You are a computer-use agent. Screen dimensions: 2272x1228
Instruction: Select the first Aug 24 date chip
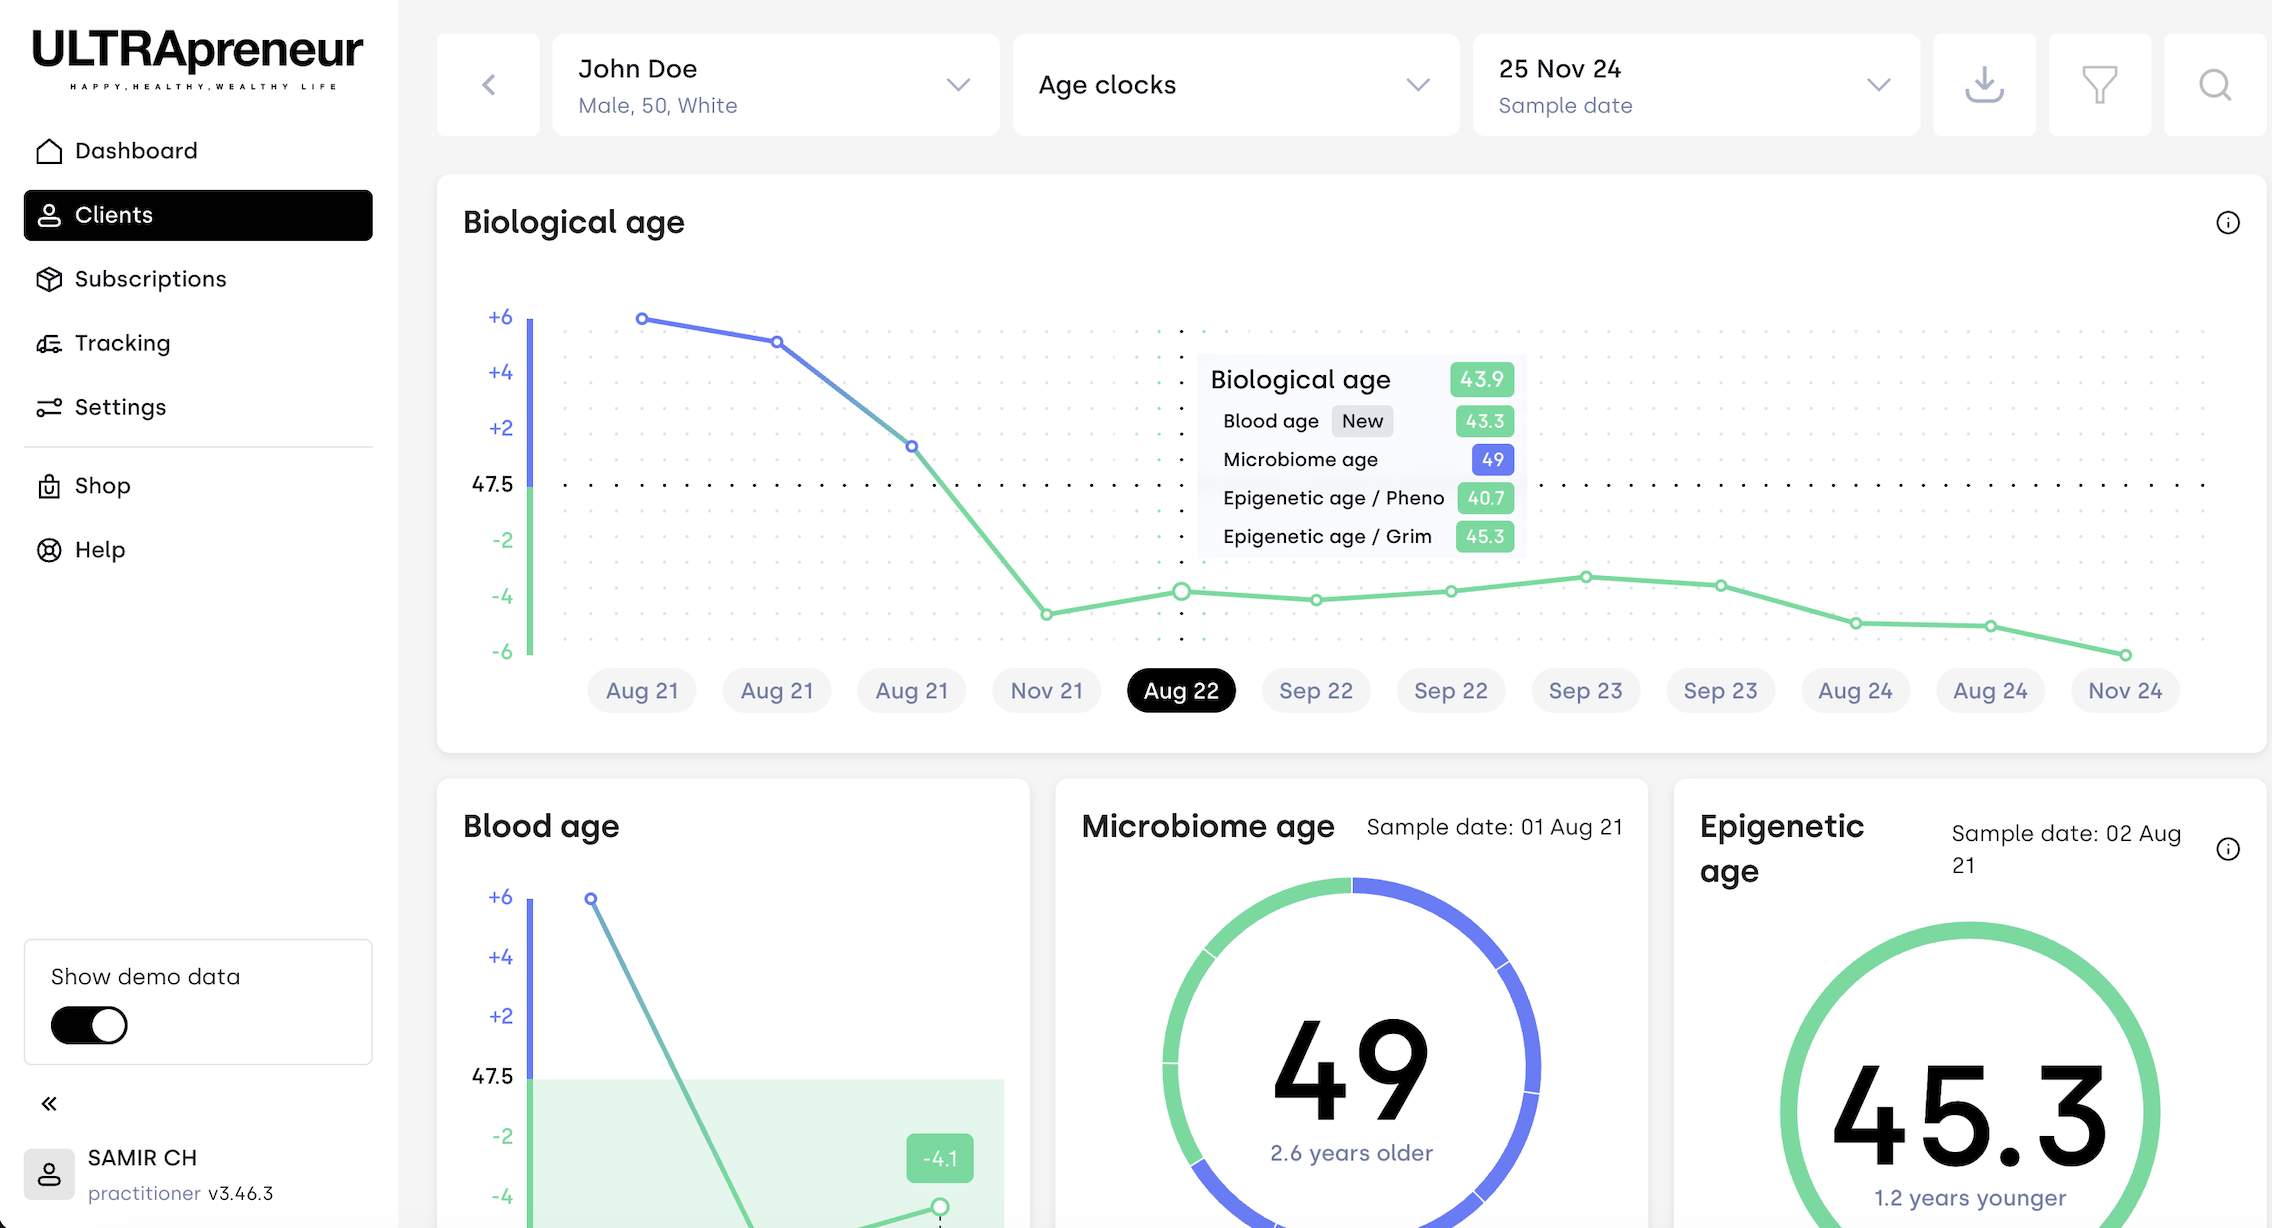[x=1855, y=691]
